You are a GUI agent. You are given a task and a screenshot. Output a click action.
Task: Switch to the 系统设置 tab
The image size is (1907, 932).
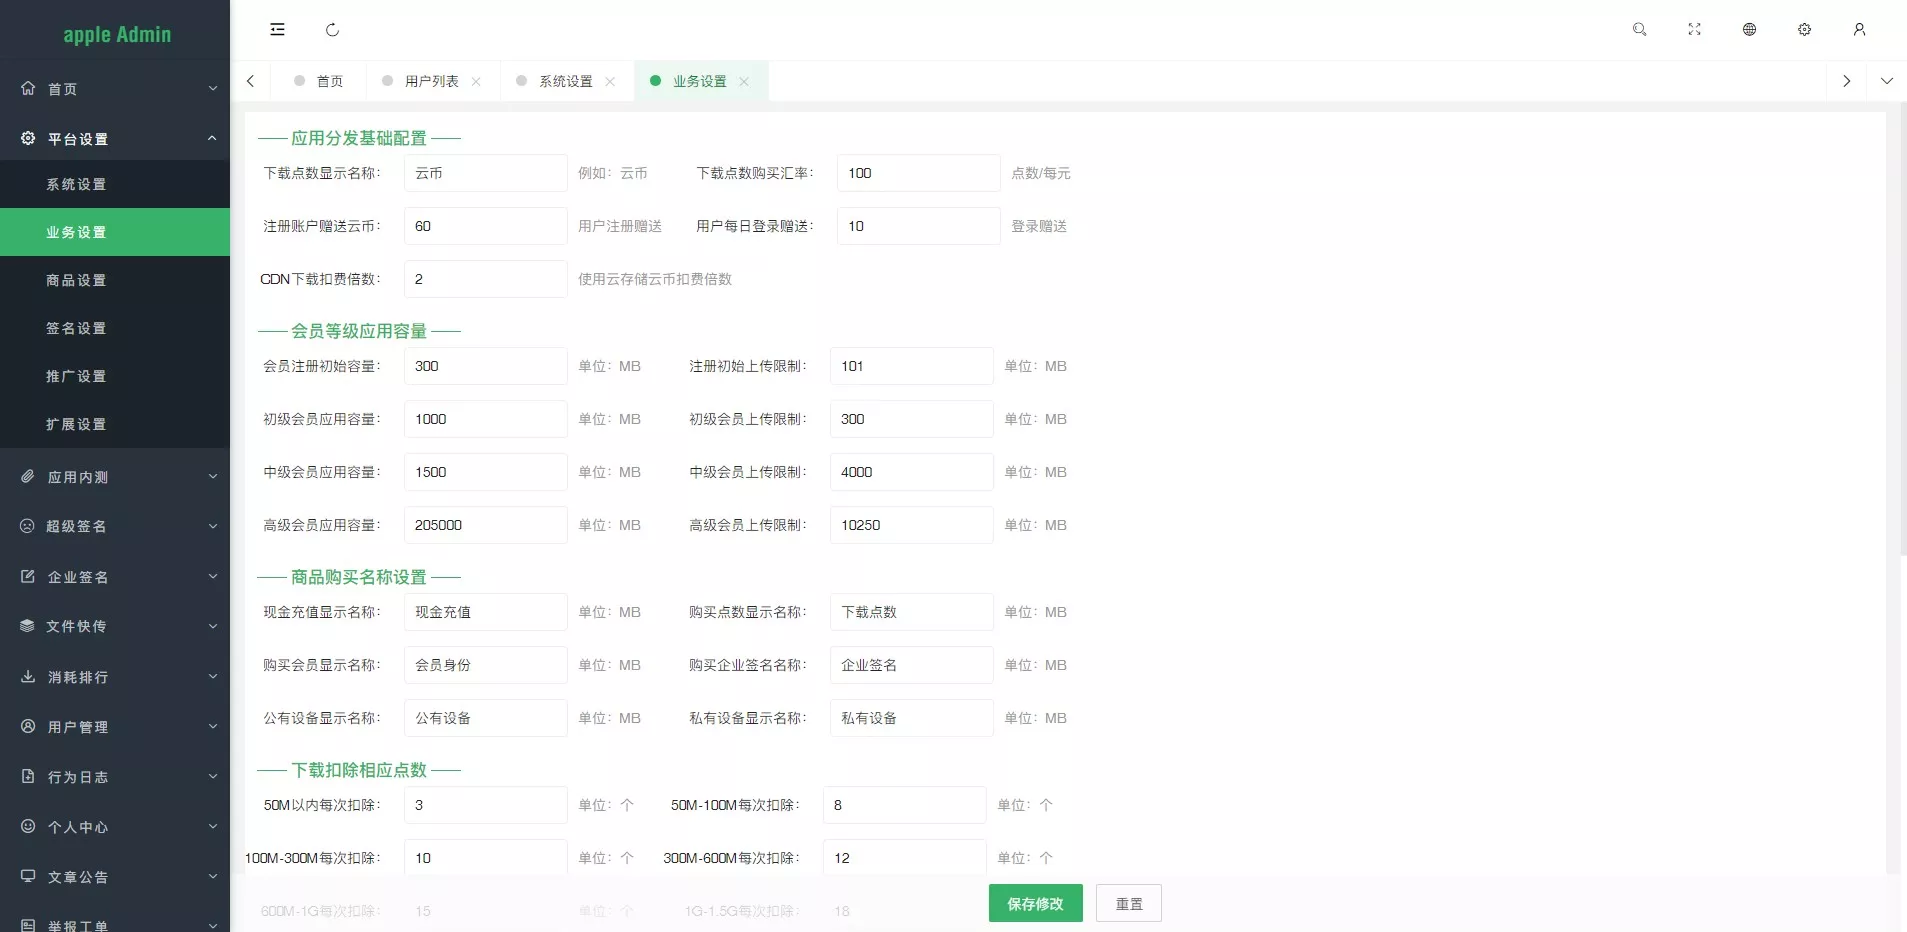(x=565, y=81)
